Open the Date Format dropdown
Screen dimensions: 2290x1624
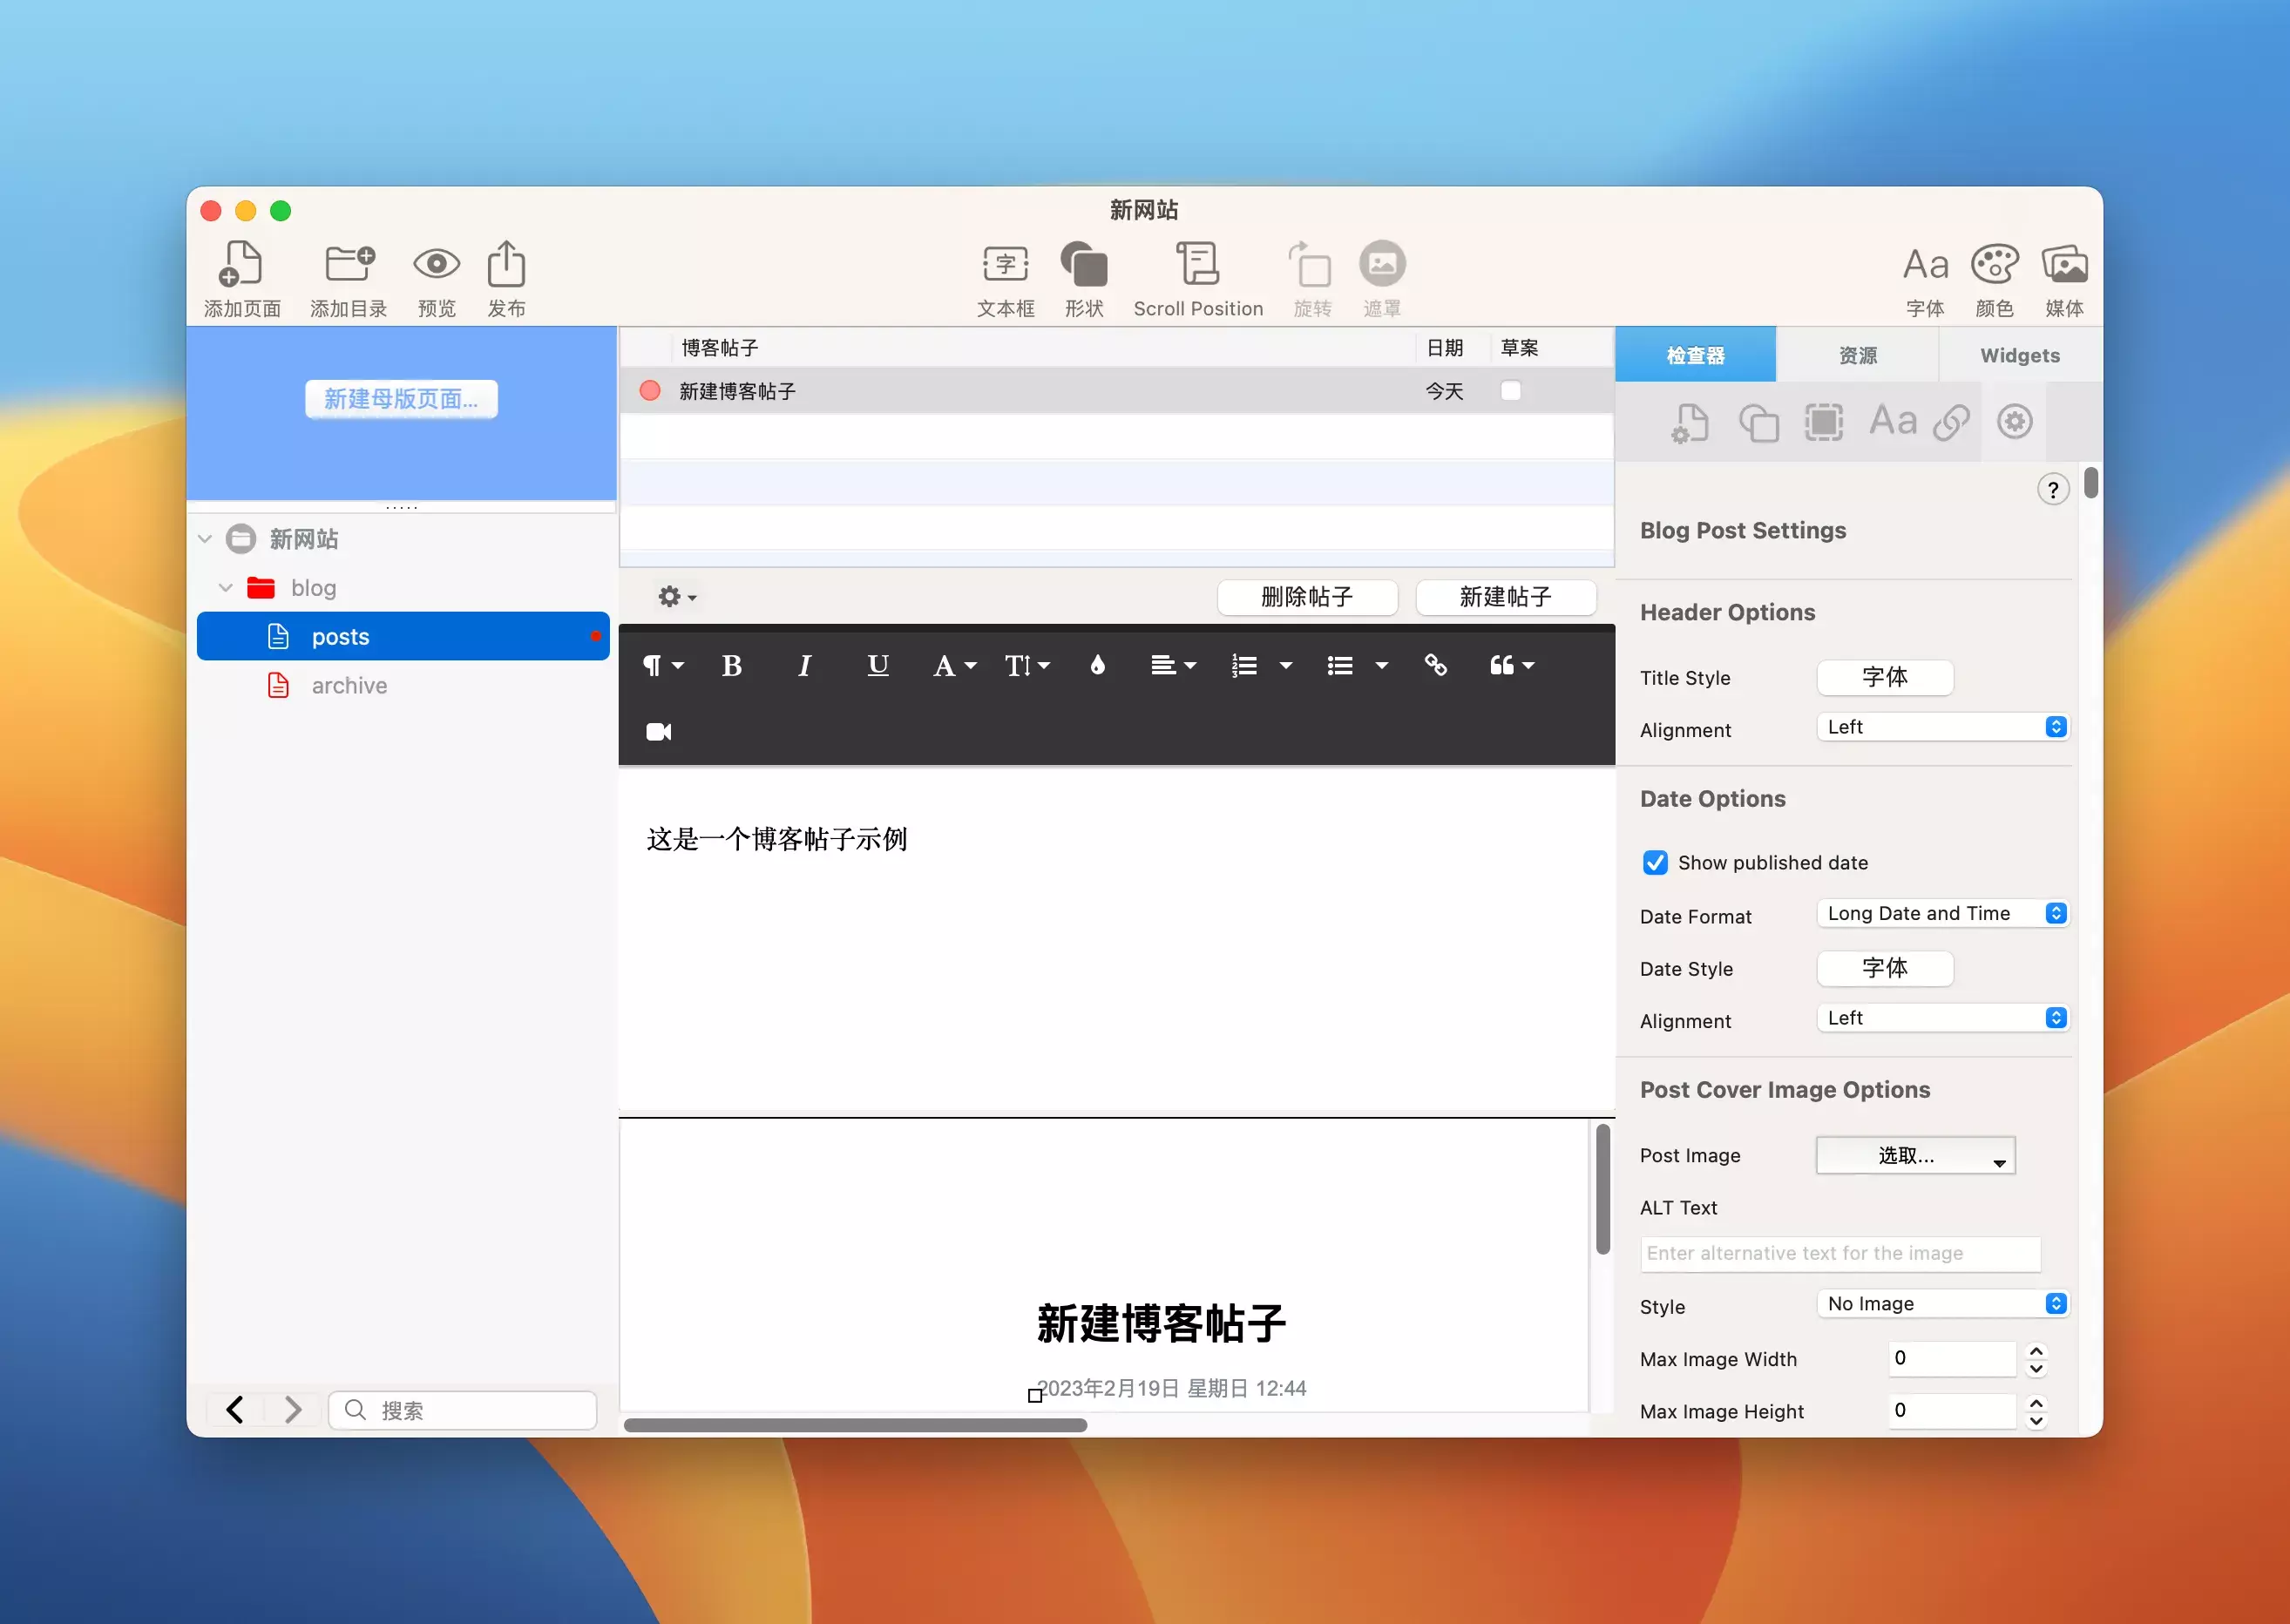[1941, 913]
